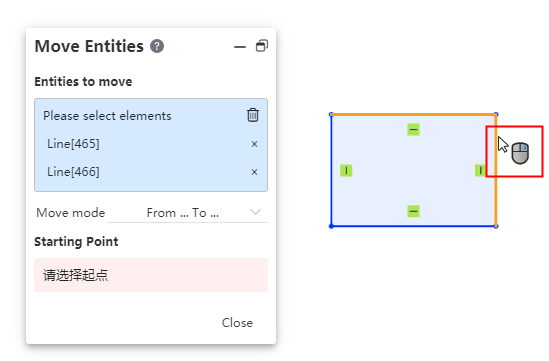Select Line[466] in the entities list

[x=73, y=172]
